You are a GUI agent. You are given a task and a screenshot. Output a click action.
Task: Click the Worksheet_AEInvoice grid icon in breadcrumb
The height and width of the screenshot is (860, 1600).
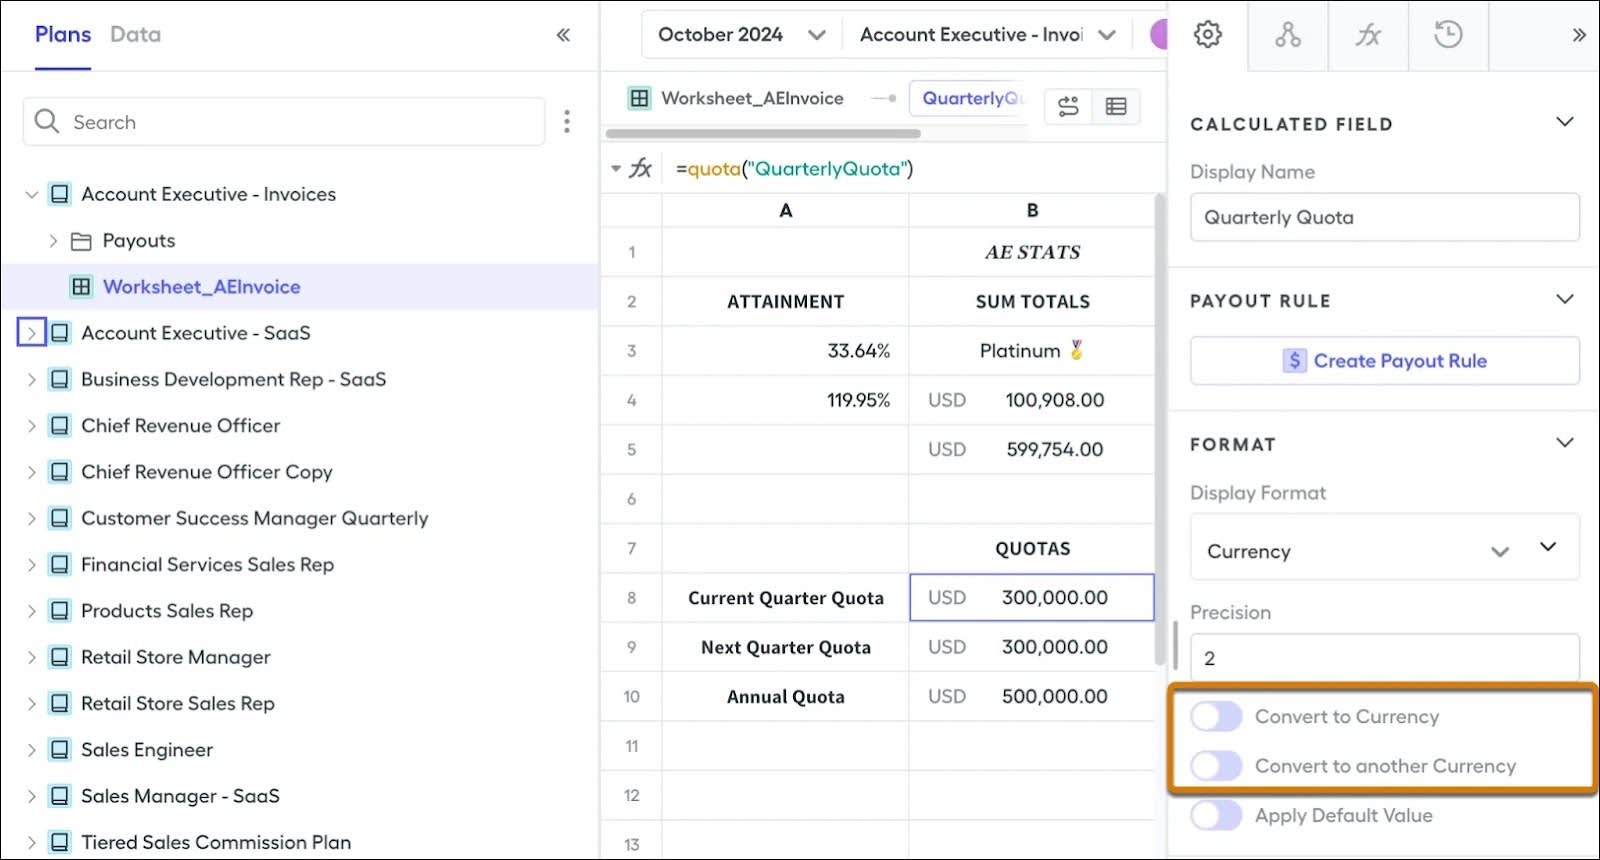(x=639, y=98)
